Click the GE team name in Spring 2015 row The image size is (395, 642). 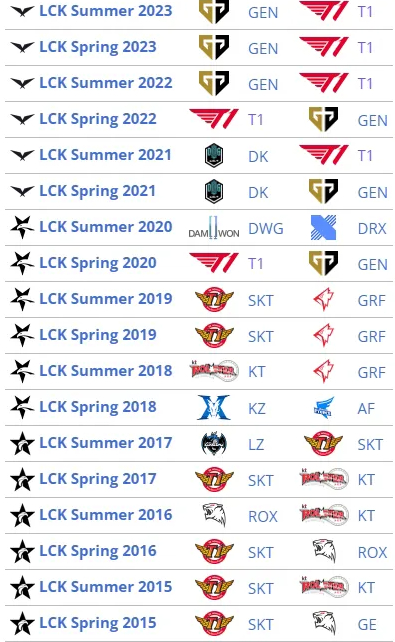click(x=367, y=625)
